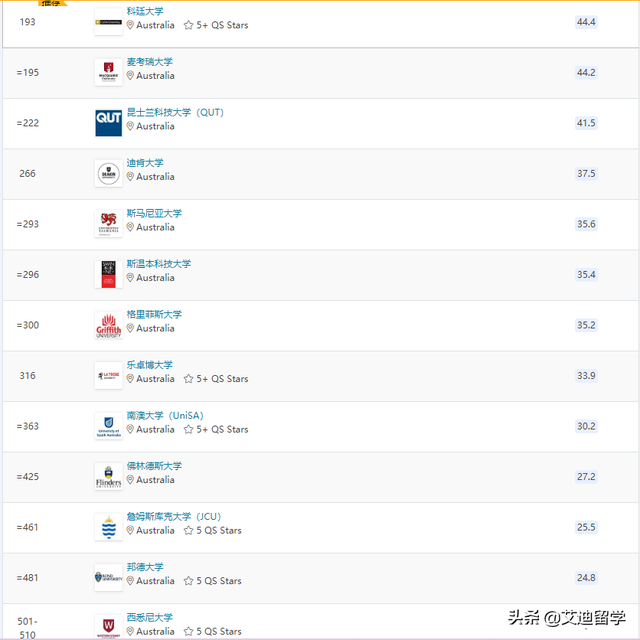Click the rank number =222
Image resolution: width=640 pixels, height=640 pixels.
pyautogui.click(x=28, y=123)
